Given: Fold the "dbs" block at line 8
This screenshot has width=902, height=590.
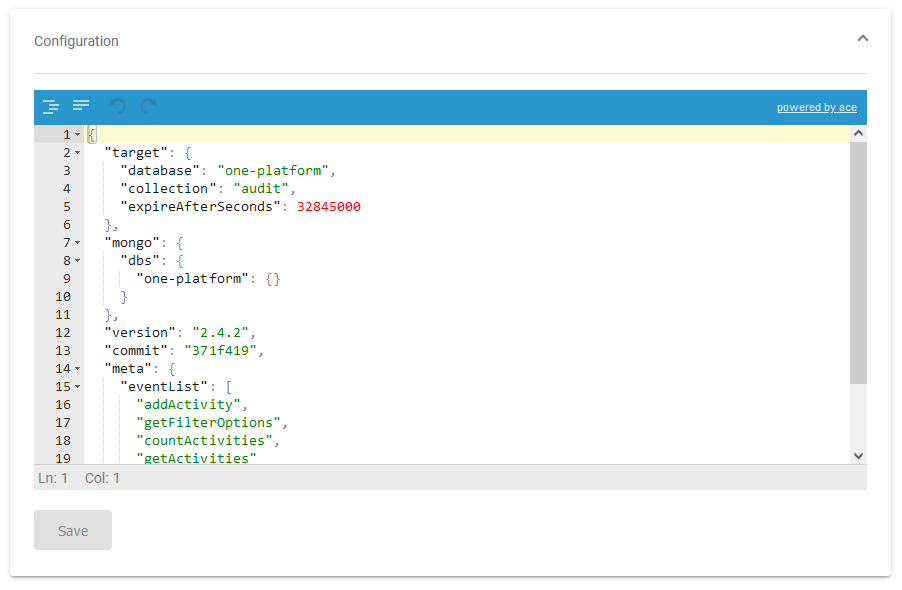Looking at the screenshot, I should click(x=76, y=260).
